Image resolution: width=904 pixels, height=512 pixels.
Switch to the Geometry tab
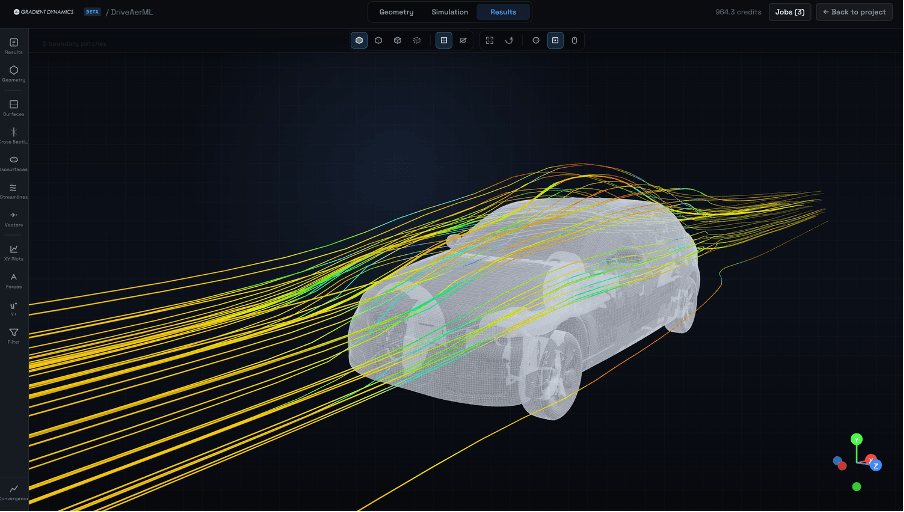coord(396,12)
